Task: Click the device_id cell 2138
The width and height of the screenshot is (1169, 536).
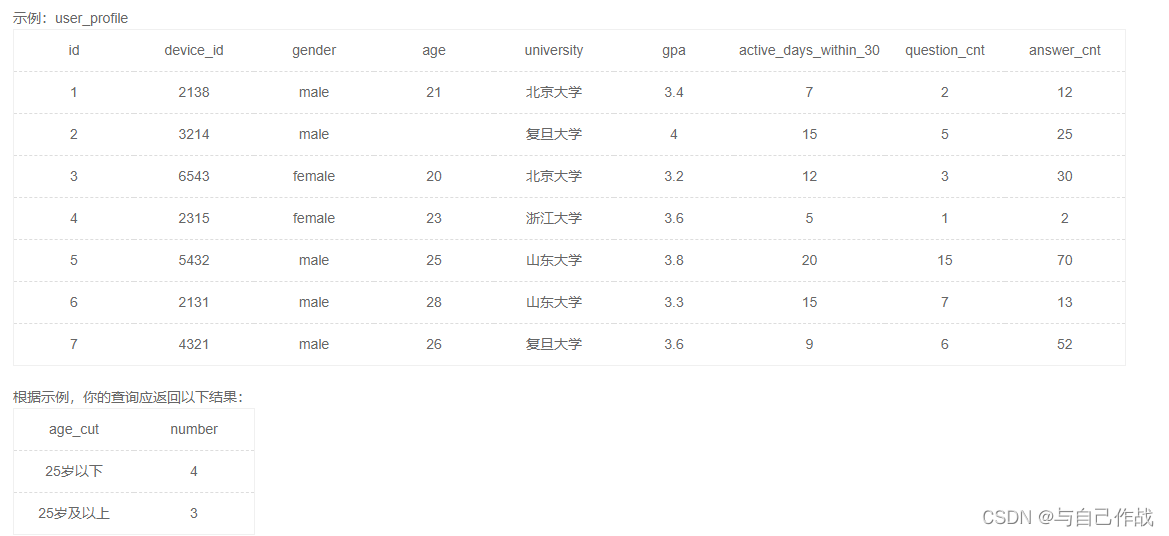Action: [x=194, y=92]
